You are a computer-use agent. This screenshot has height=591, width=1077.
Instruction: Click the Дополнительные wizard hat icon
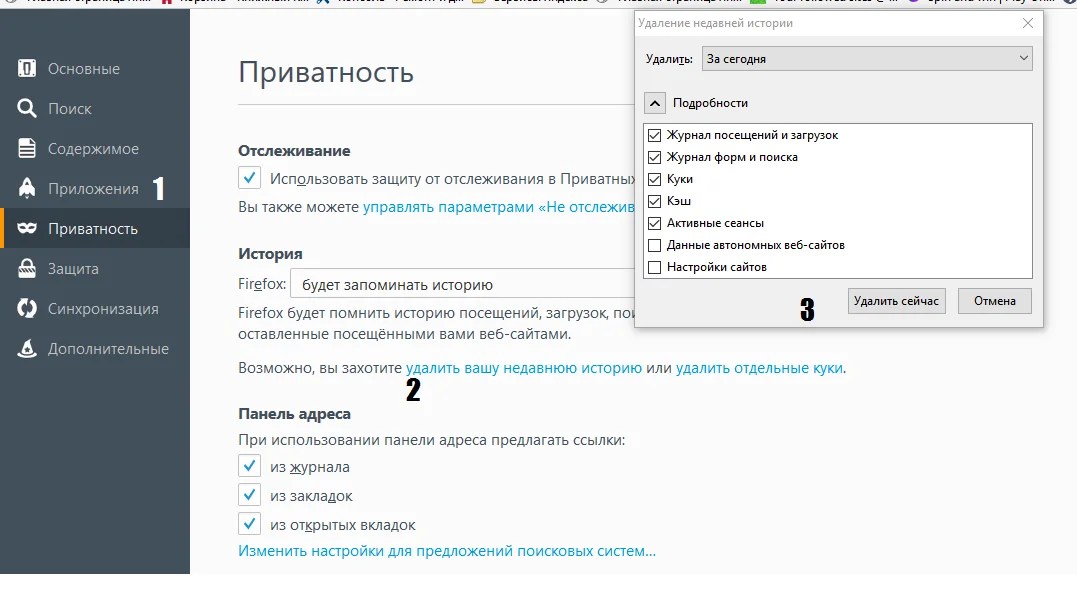(x=27, y=348)
